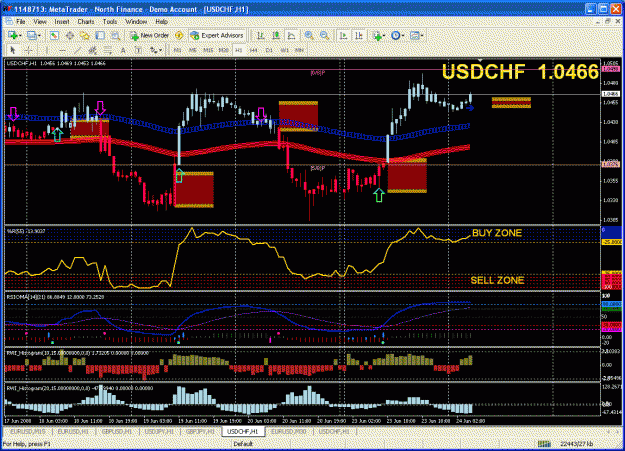Switch to the USDJPY,H1 chart tab

pos(159,432)
